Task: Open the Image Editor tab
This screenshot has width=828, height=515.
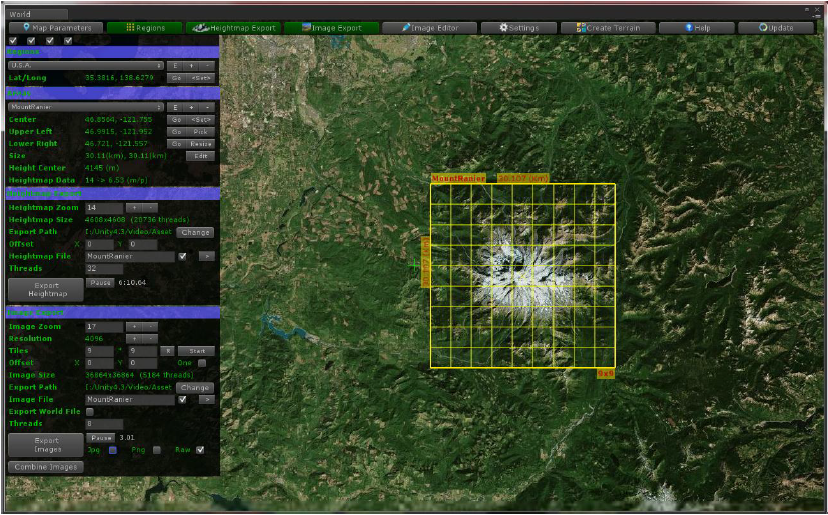Action: pyautogui.click(x=429, y=28)
